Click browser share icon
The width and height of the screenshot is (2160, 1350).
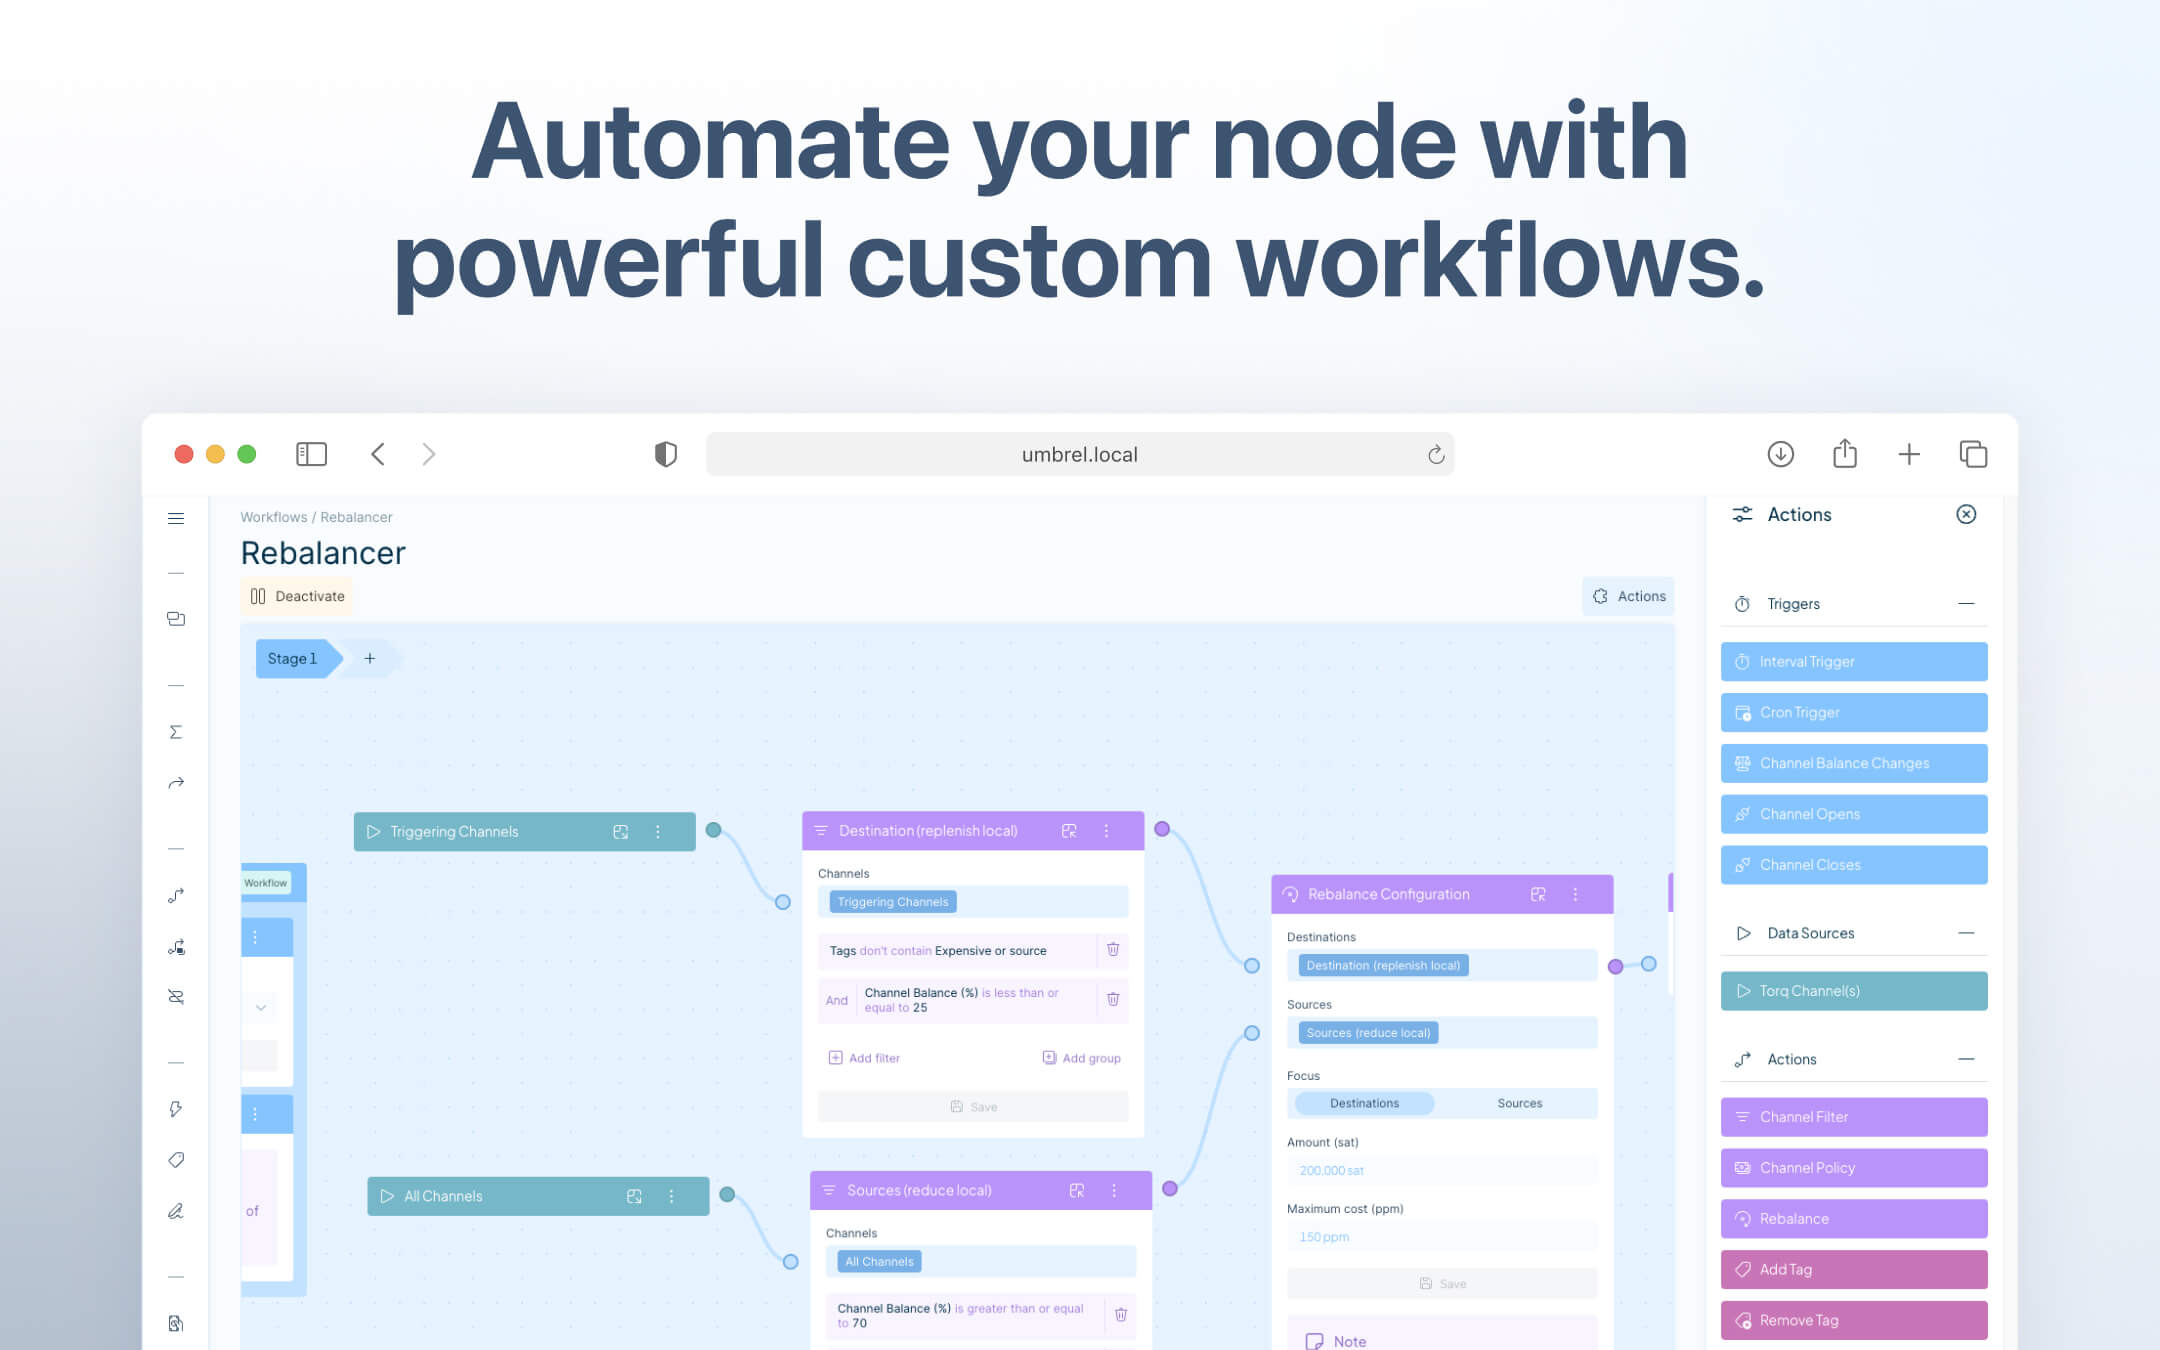coord(1845,454)
